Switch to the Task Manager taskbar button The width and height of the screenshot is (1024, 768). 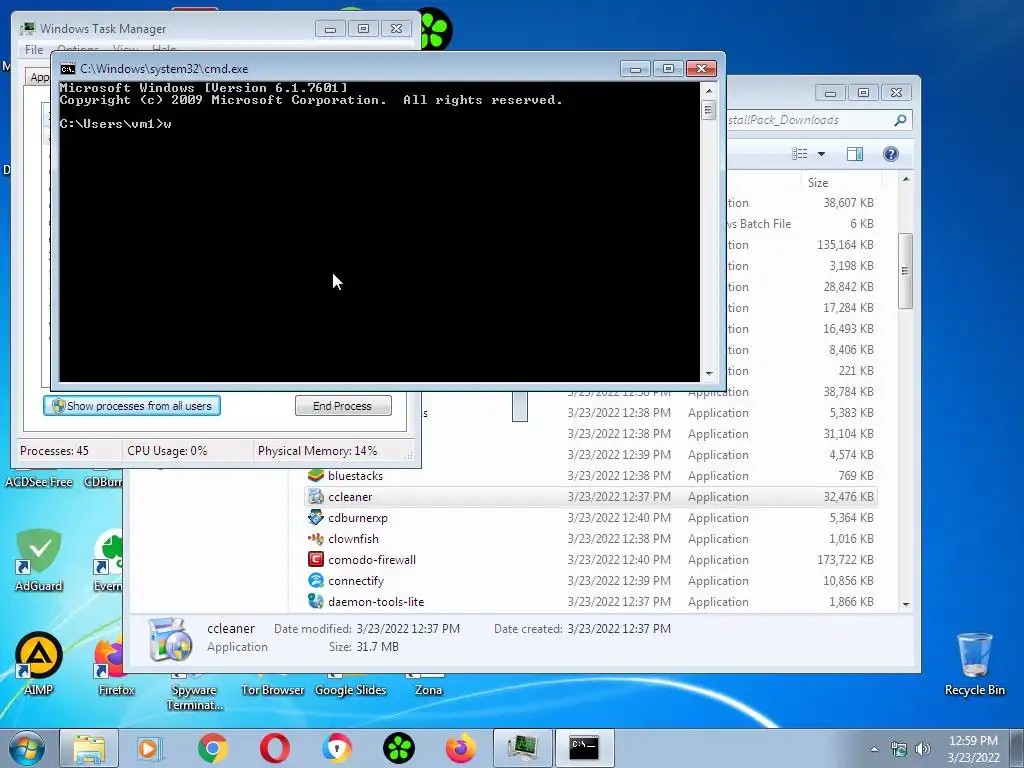tap(522, 748)
